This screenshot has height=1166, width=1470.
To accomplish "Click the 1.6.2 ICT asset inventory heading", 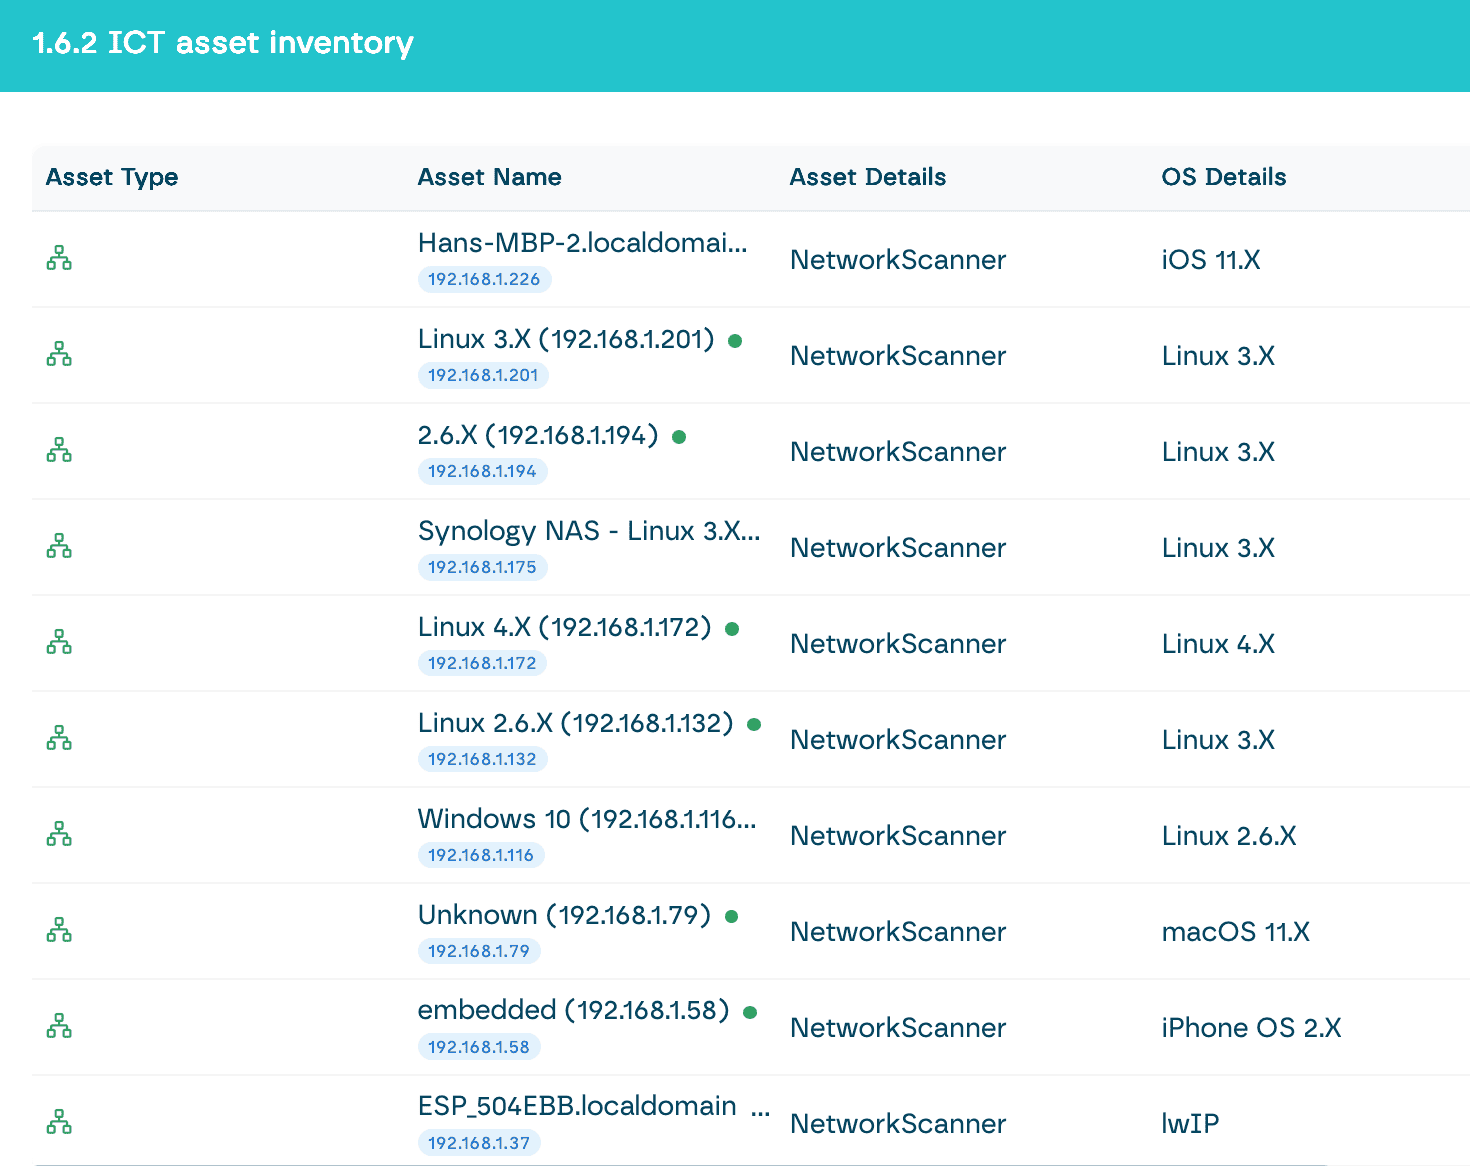I will (223, 43).
